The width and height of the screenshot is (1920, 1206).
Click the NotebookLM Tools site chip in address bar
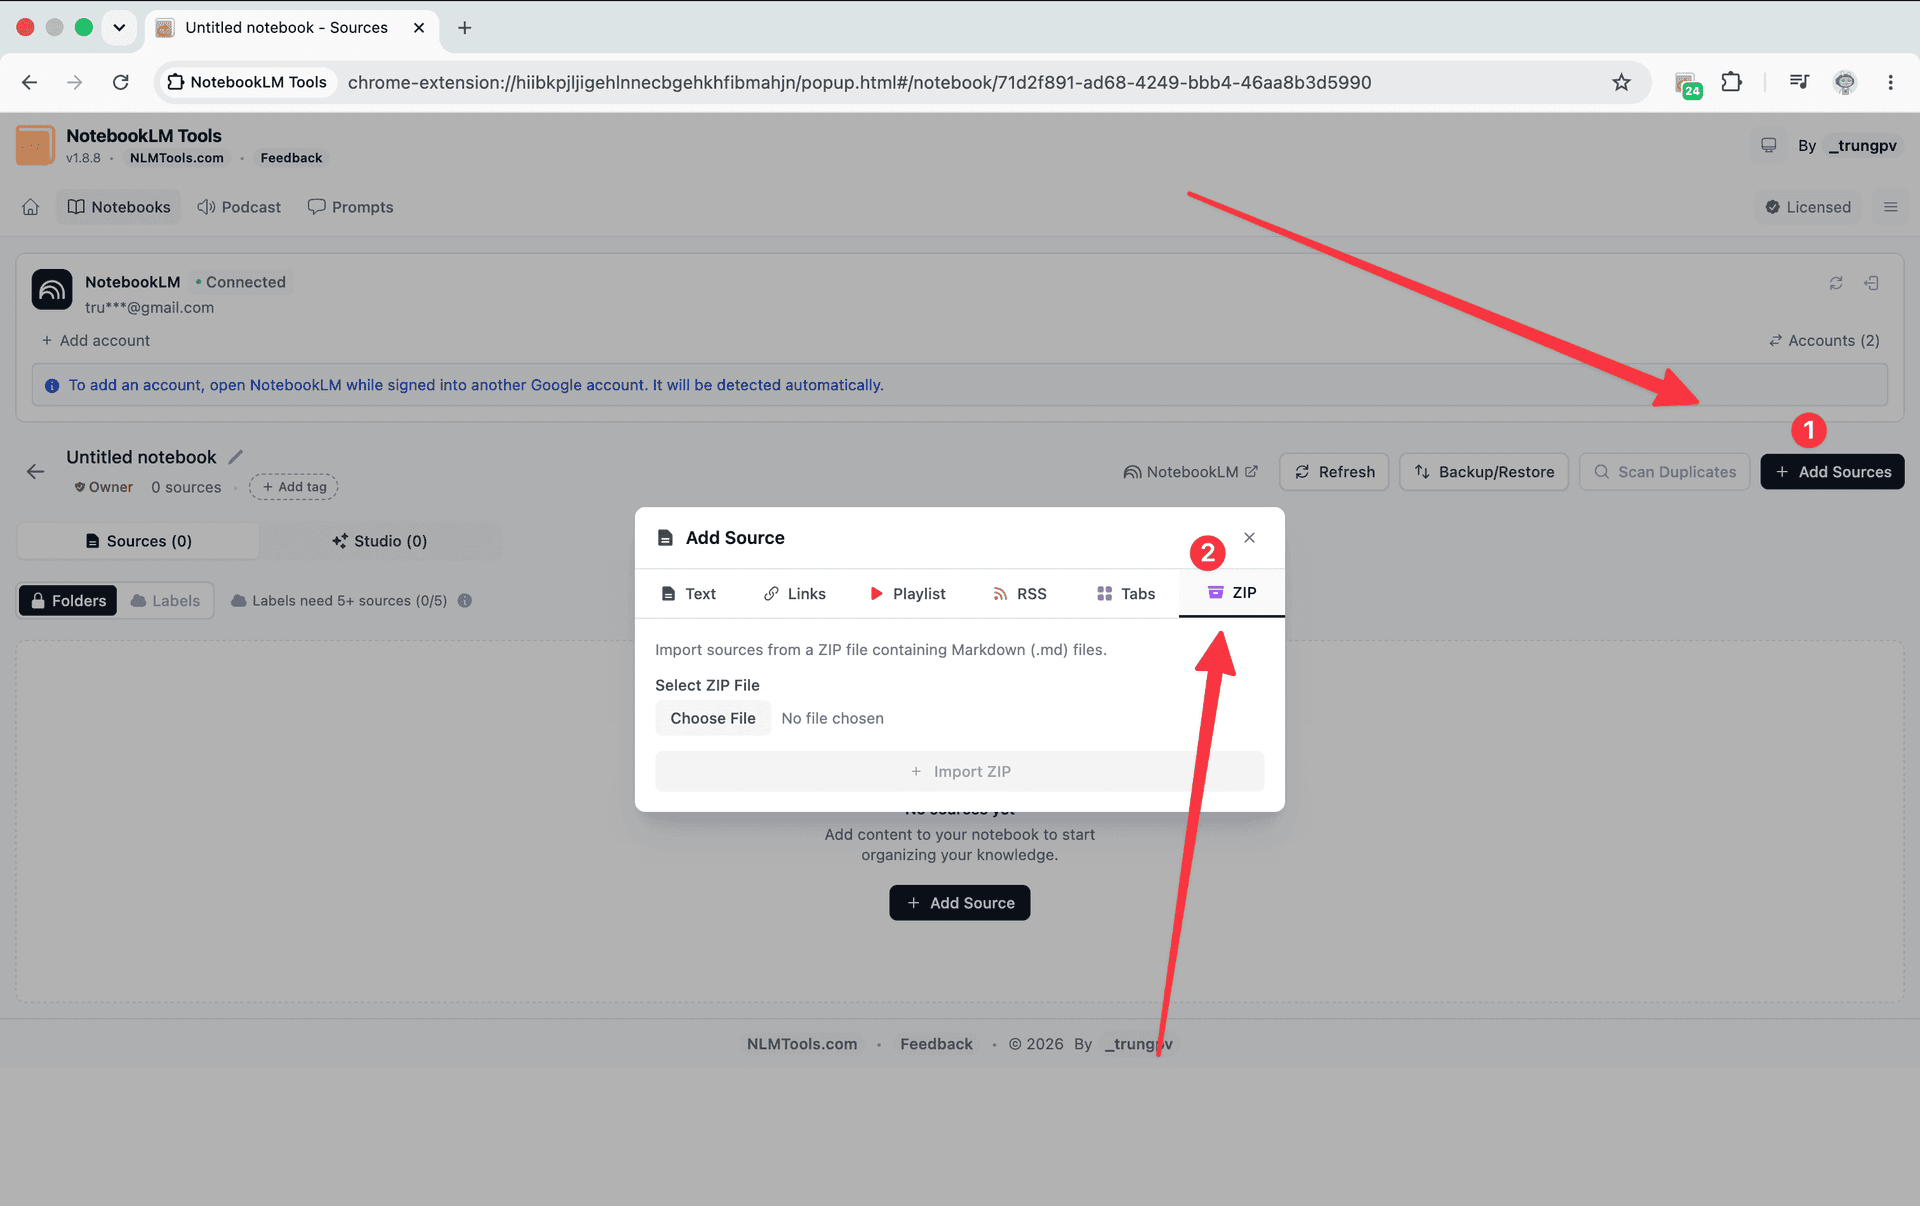point(247,82)
